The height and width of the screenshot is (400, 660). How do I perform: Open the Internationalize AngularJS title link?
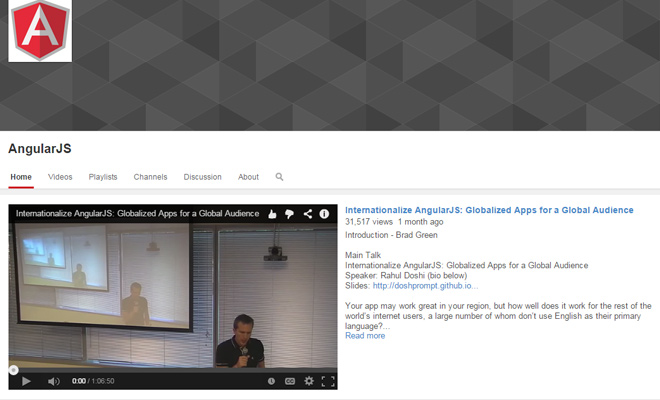coord(489,210)
